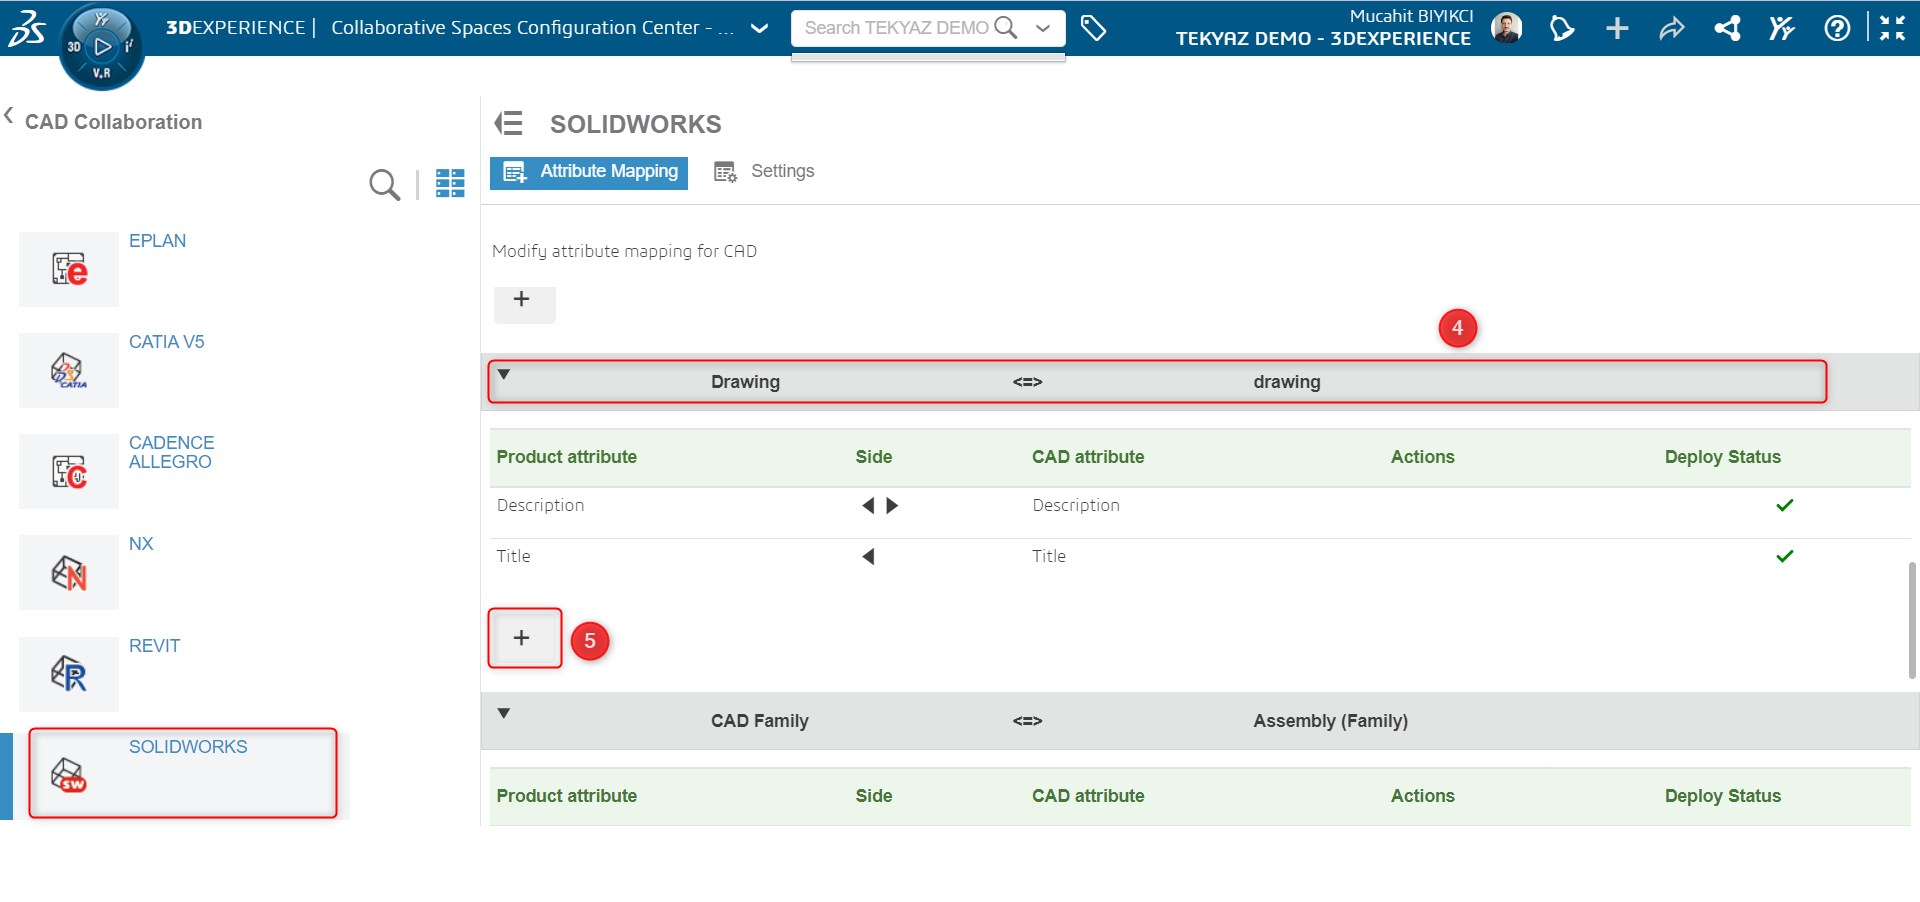
Task: Collapse the Drawing mapping section
Action: click(x=504, y=375)
